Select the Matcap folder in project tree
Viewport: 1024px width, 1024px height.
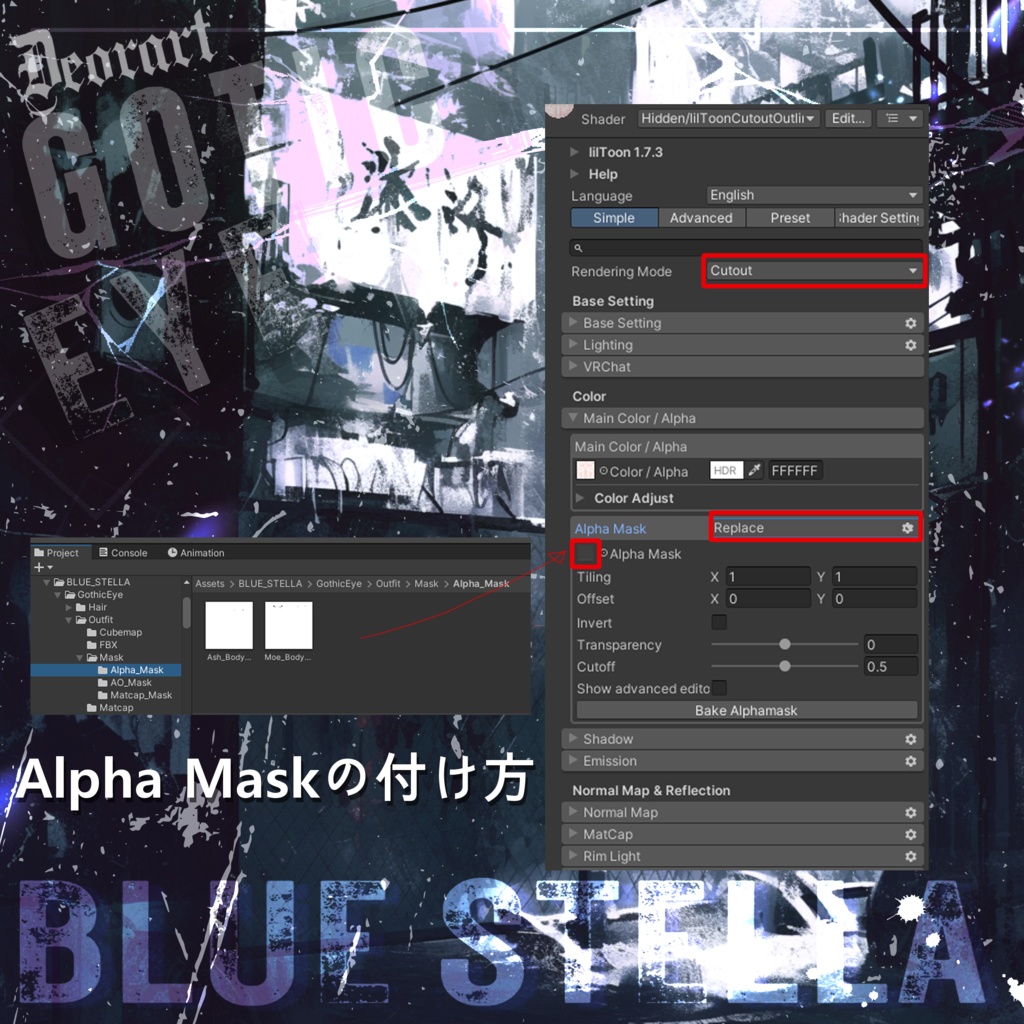[110, 707]
